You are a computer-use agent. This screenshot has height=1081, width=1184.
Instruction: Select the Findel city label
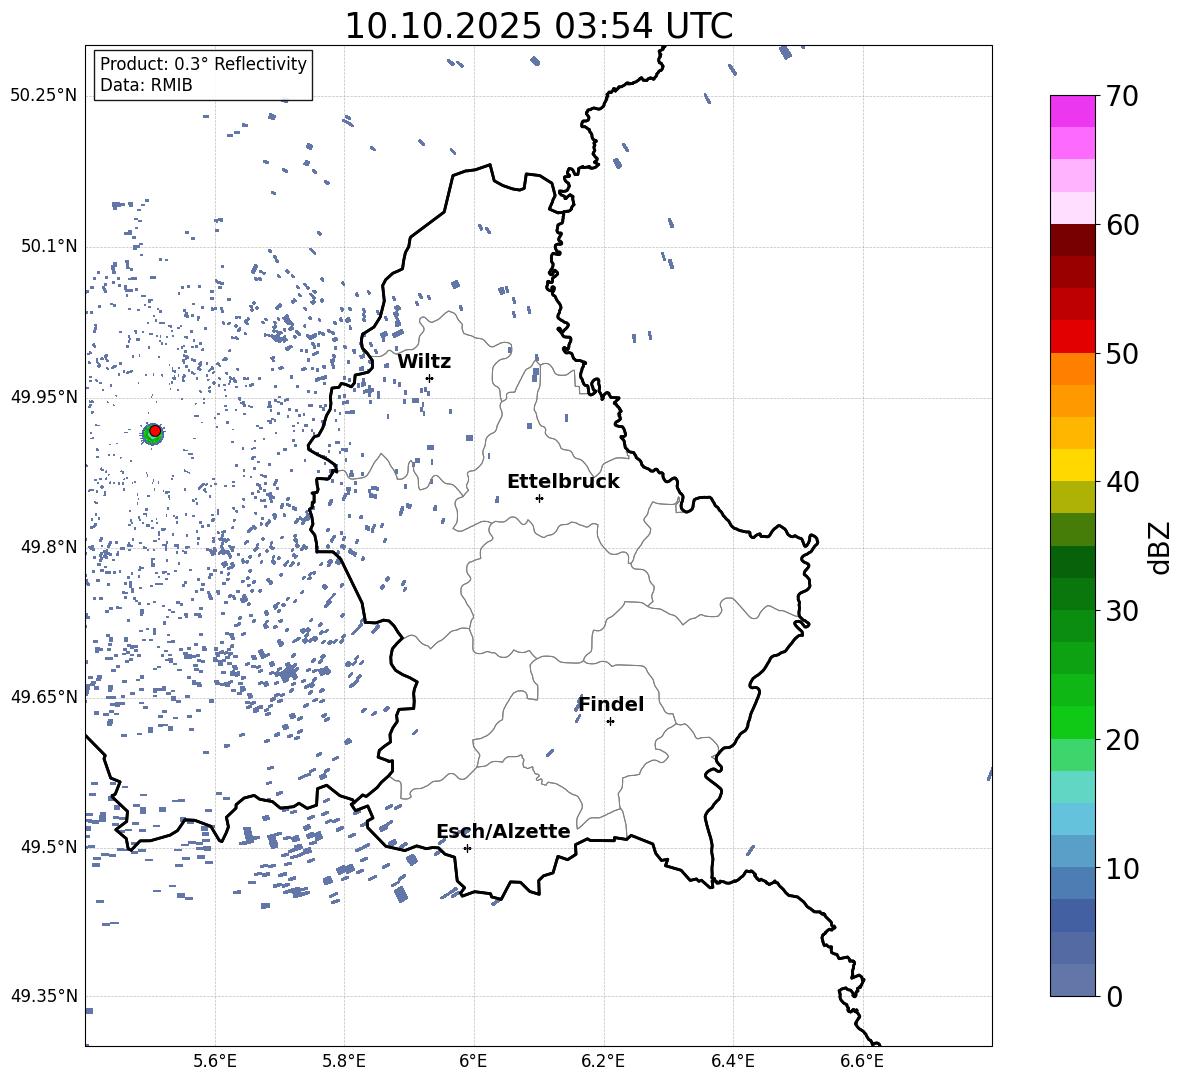click(611, 704)
